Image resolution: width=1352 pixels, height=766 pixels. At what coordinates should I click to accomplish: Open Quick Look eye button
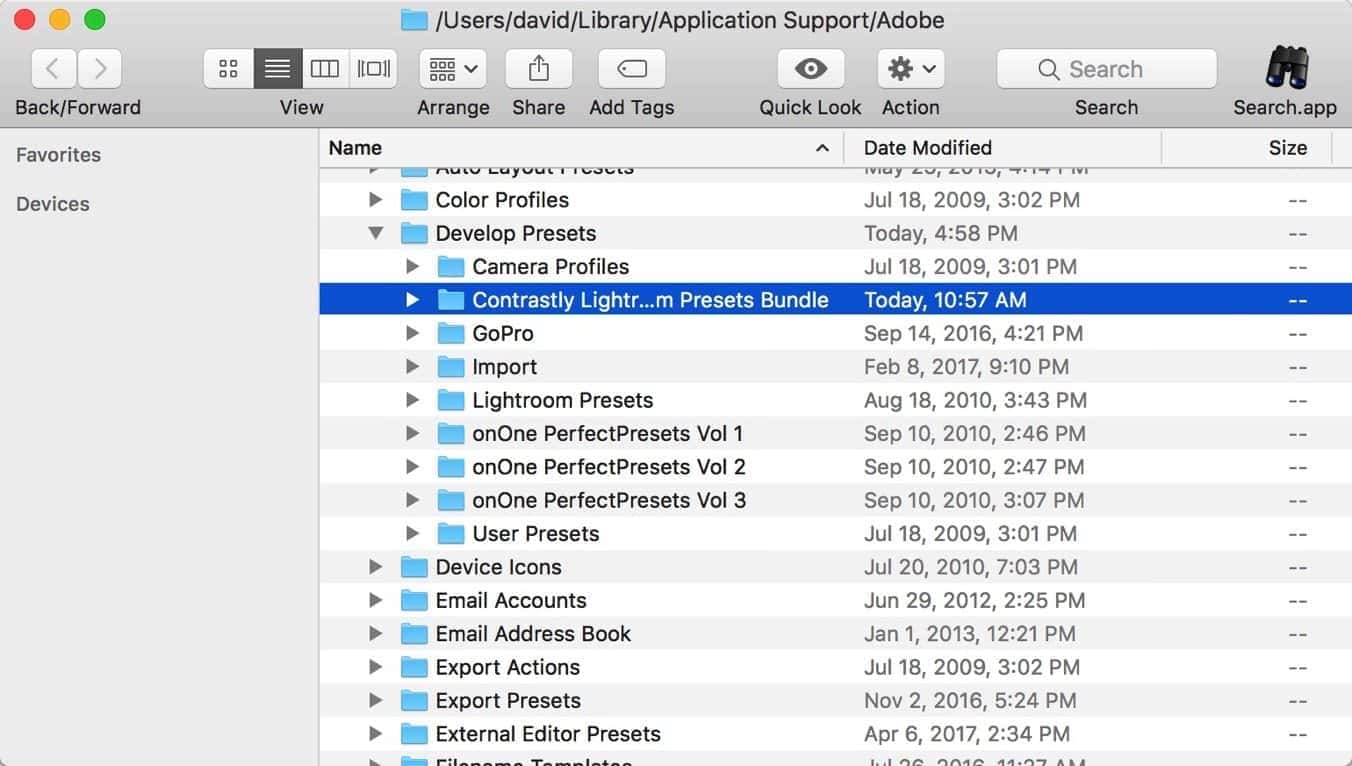pos(810,69)
